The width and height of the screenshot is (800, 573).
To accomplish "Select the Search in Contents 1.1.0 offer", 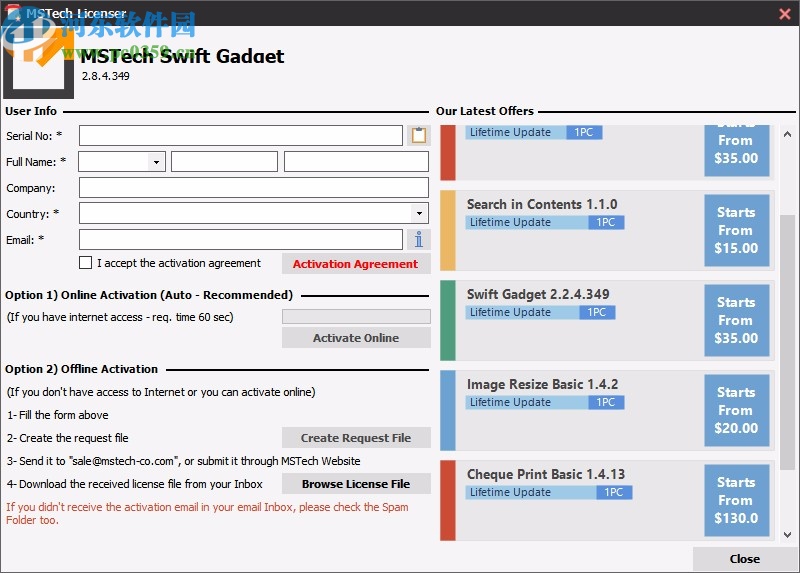I will point(607,231).
